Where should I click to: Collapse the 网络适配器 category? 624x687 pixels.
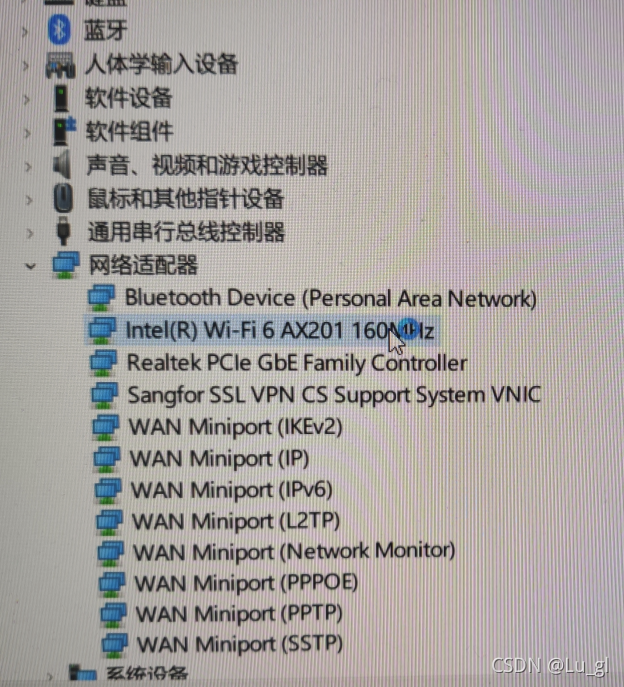pyautogui.click(x=30, y=266)
